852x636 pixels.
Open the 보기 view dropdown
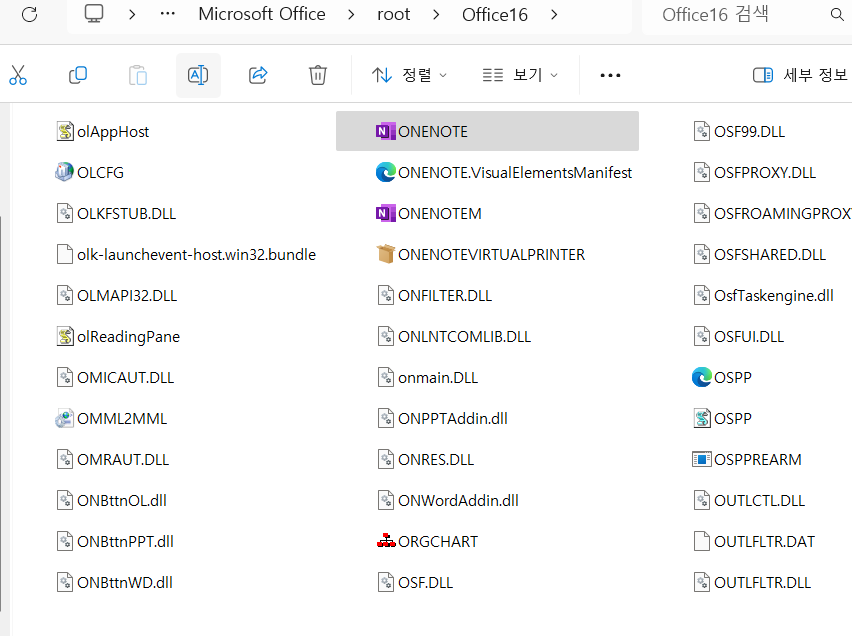pyautogui.click(x=520, y=75)
